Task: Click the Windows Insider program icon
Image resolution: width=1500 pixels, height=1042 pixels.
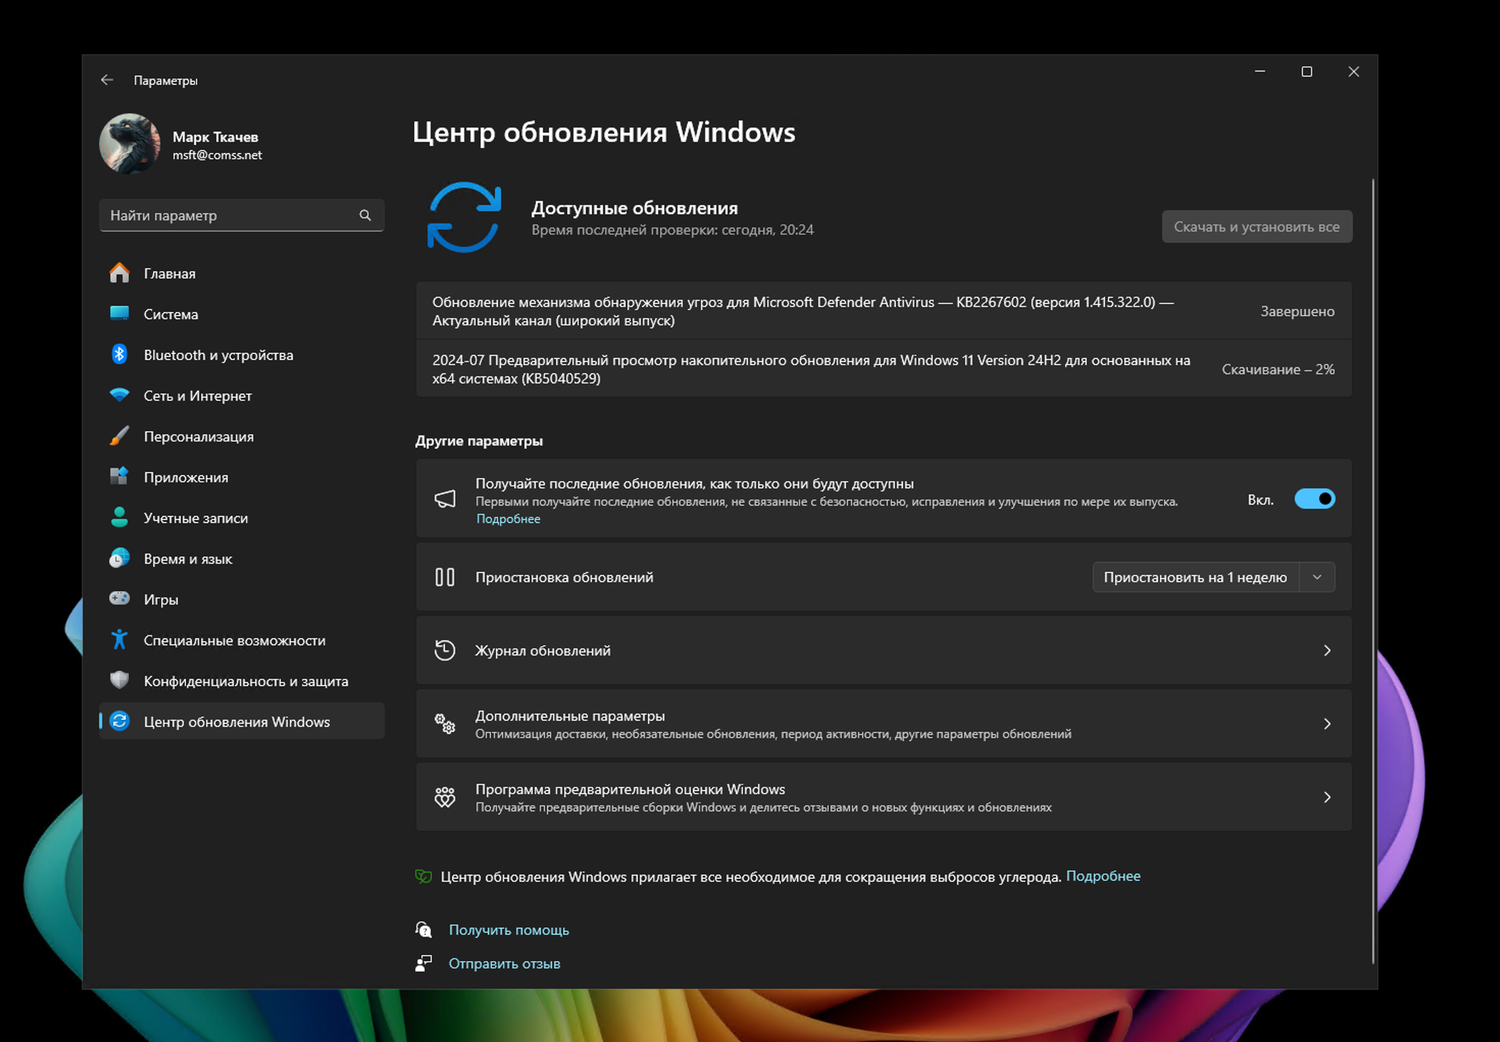Action: coord(445,797)
